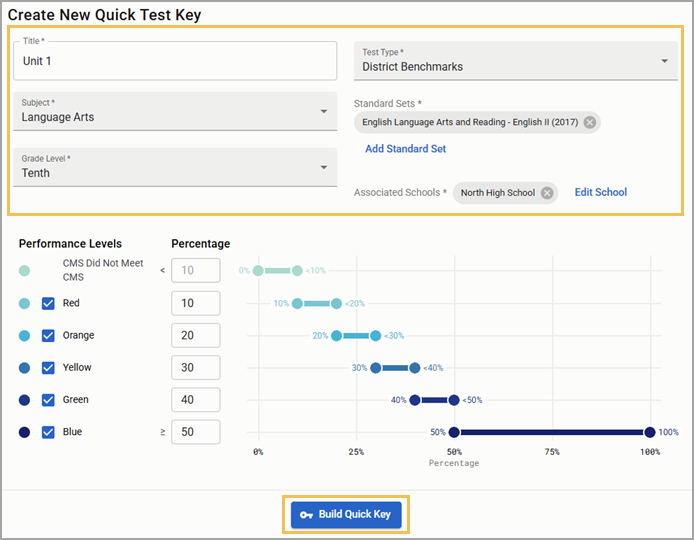Click the Blue level color swatch
Screen dimensions: 694x540
pos(24,432)
